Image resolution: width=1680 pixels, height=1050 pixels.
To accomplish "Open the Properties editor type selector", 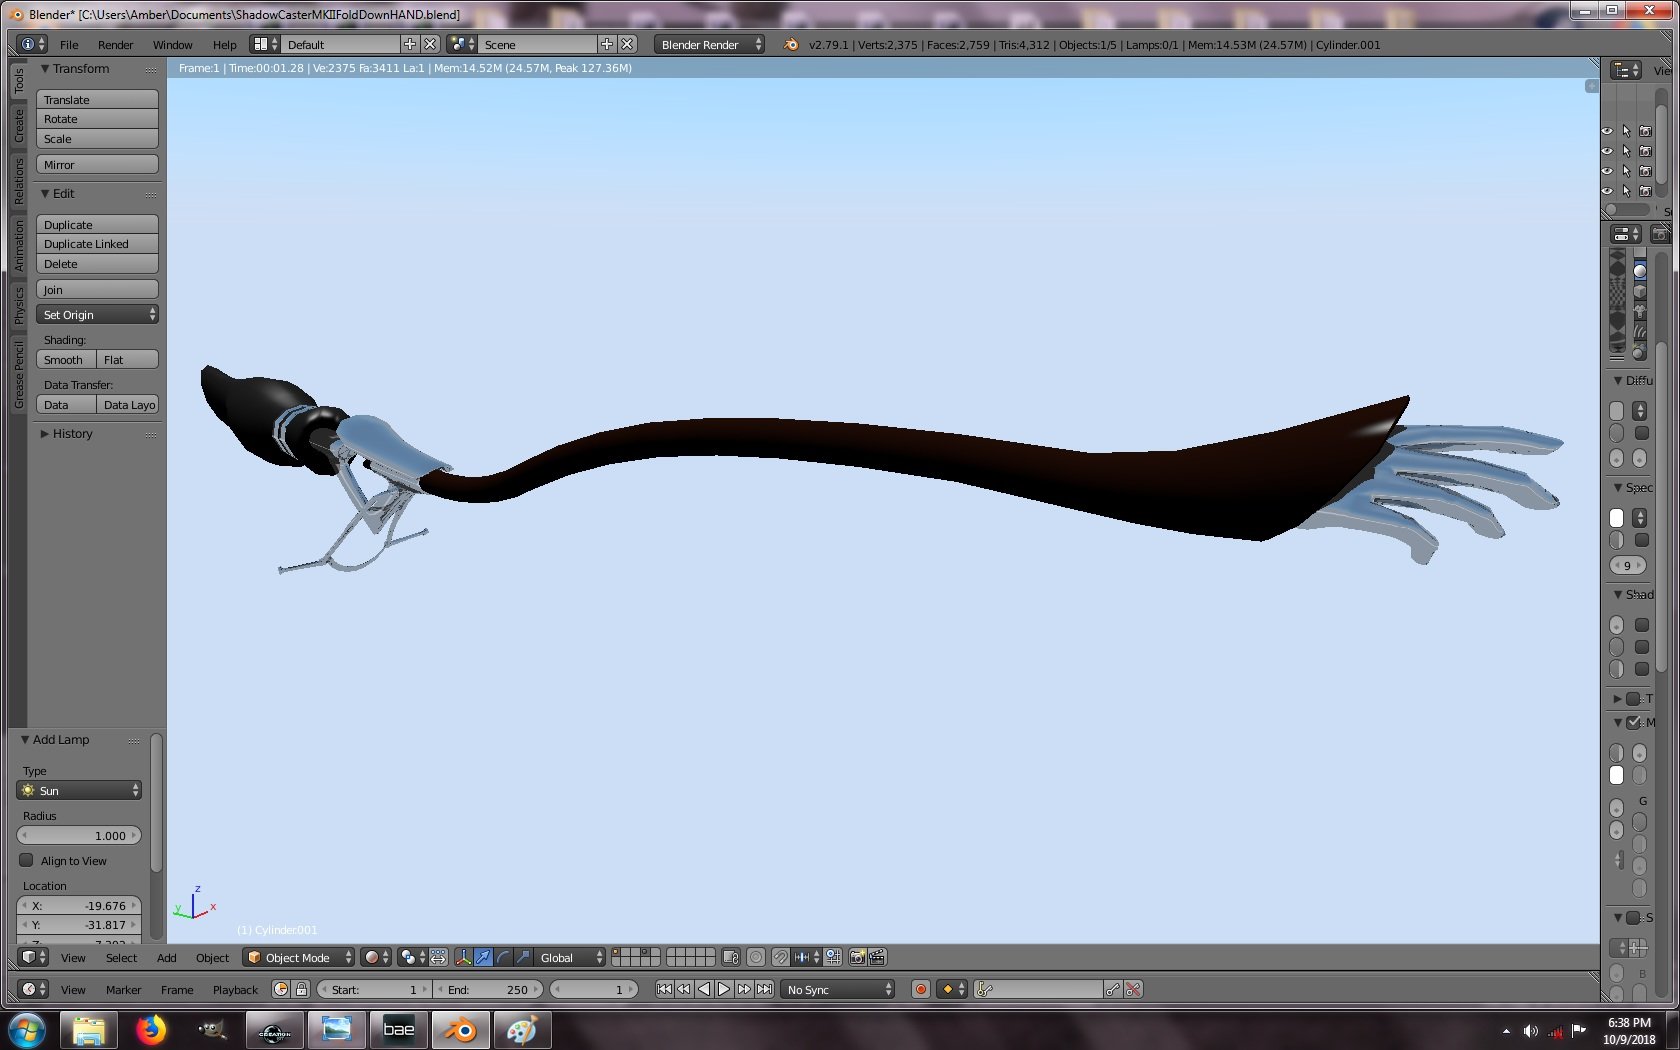I will point(1626,234).
